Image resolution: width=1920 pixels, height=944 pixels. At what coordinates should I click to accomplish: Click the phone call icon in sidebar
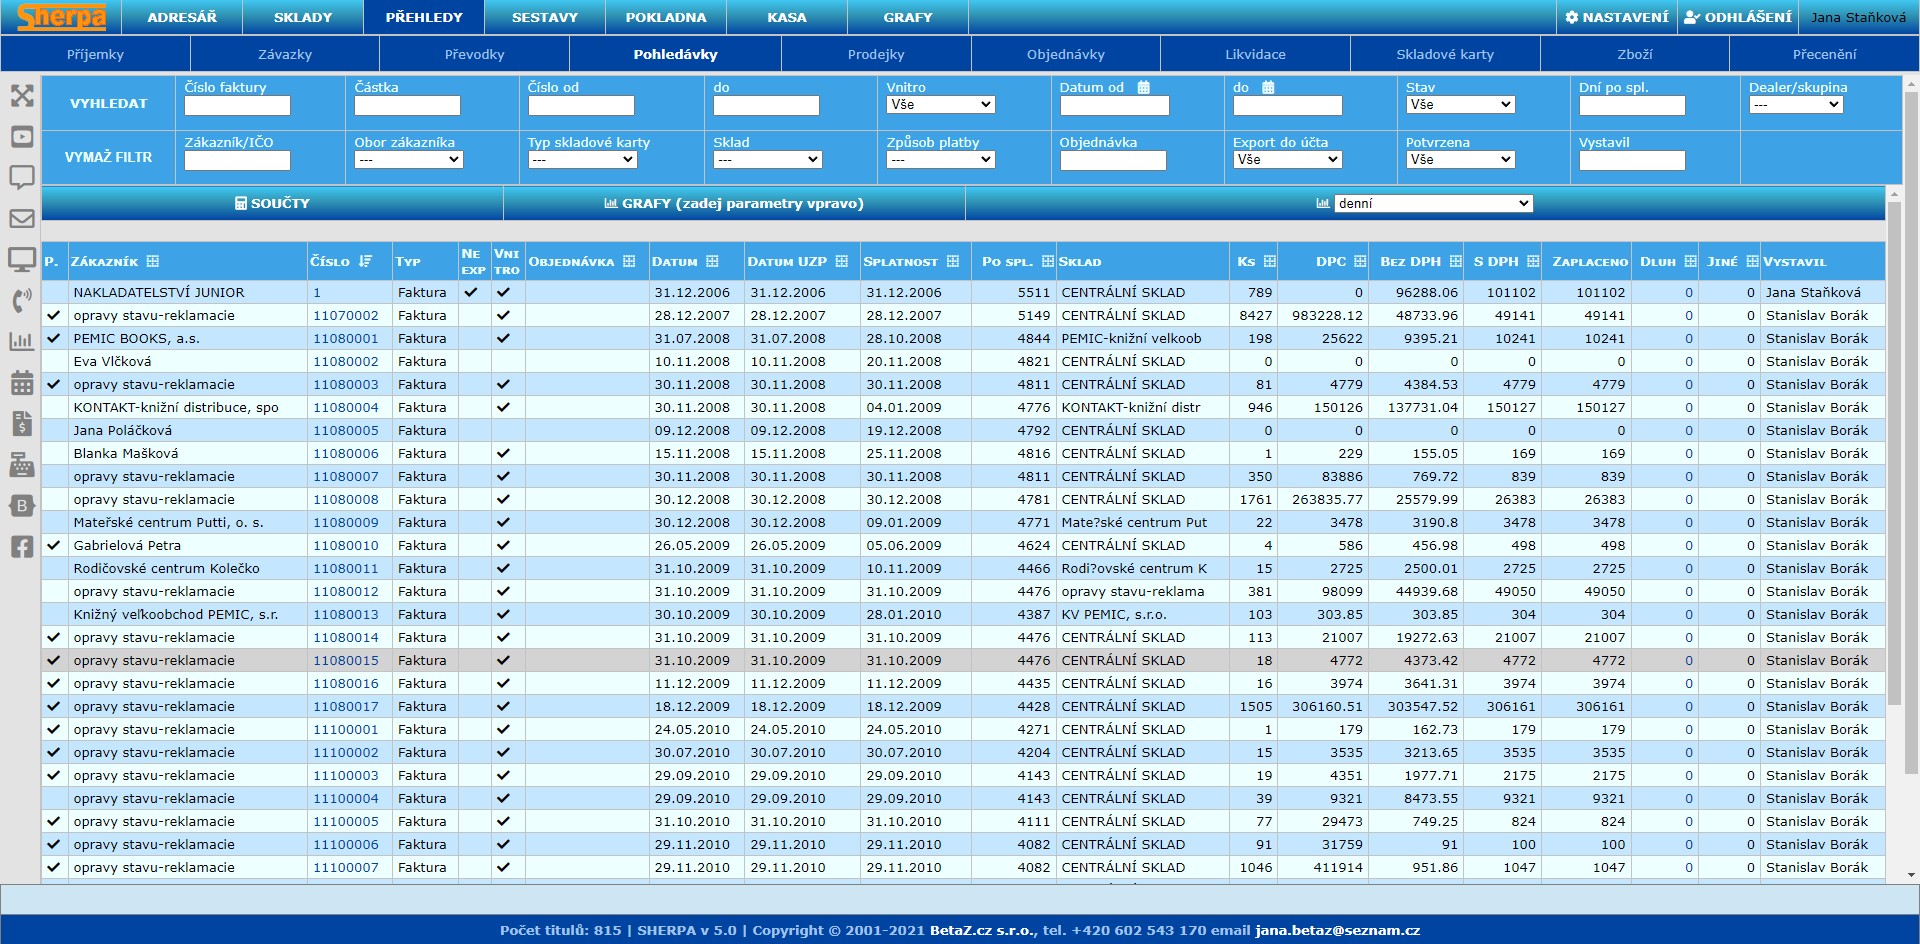22,301
